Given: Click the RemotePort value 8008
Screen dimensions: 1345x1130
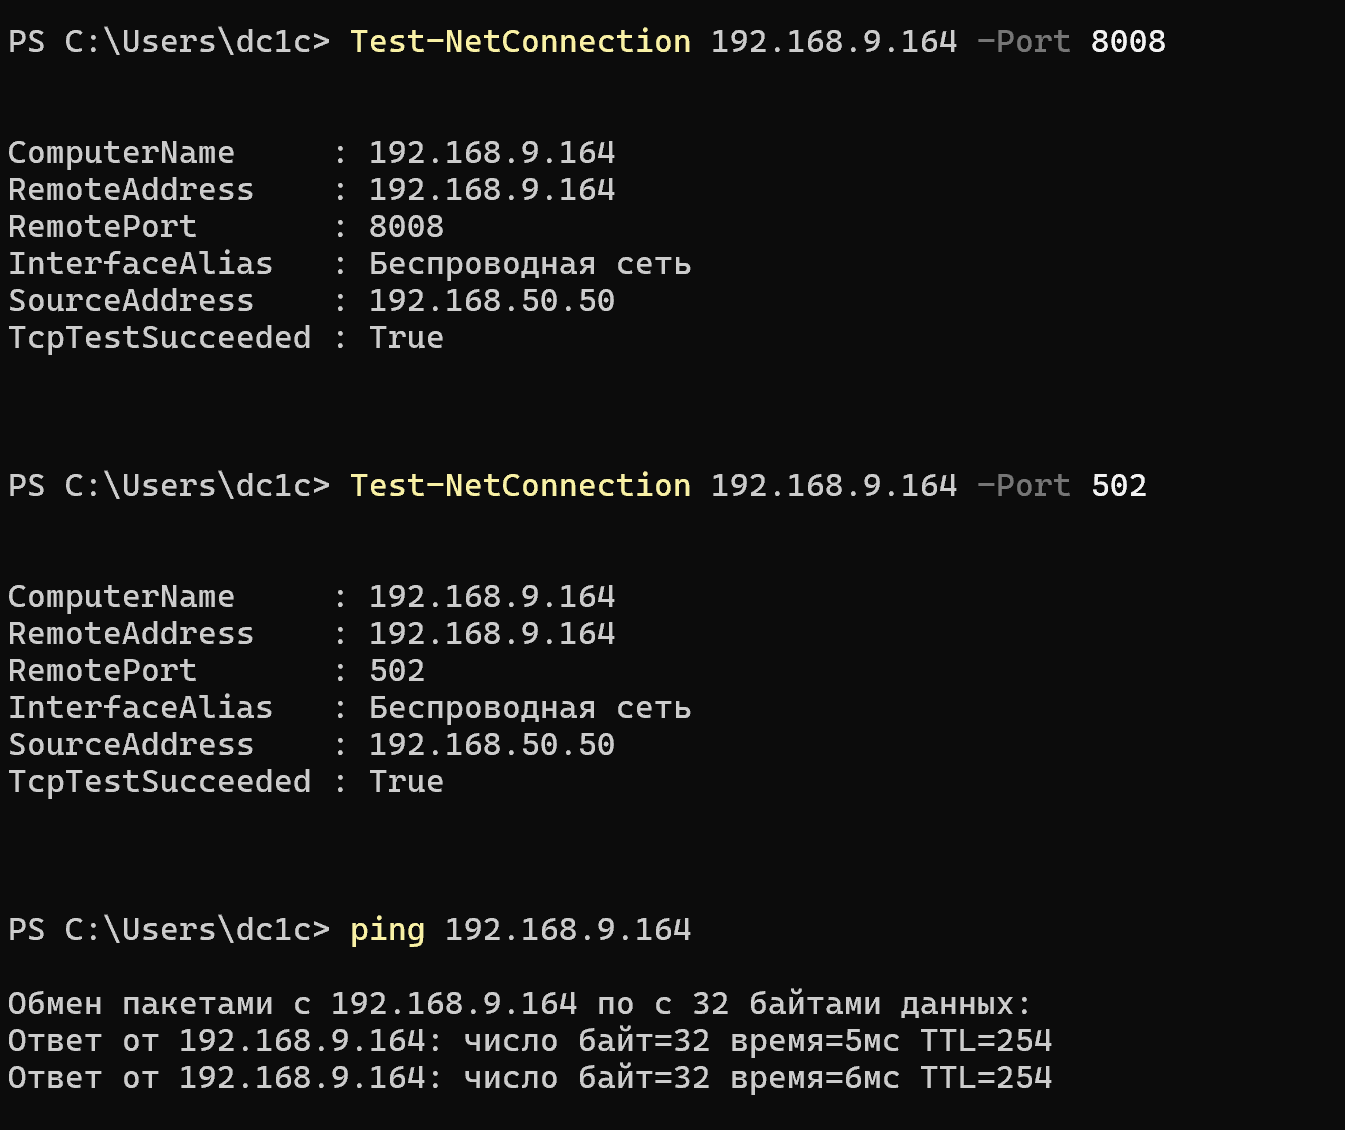Looking at the screenshot, I should (x=406, y=227).
